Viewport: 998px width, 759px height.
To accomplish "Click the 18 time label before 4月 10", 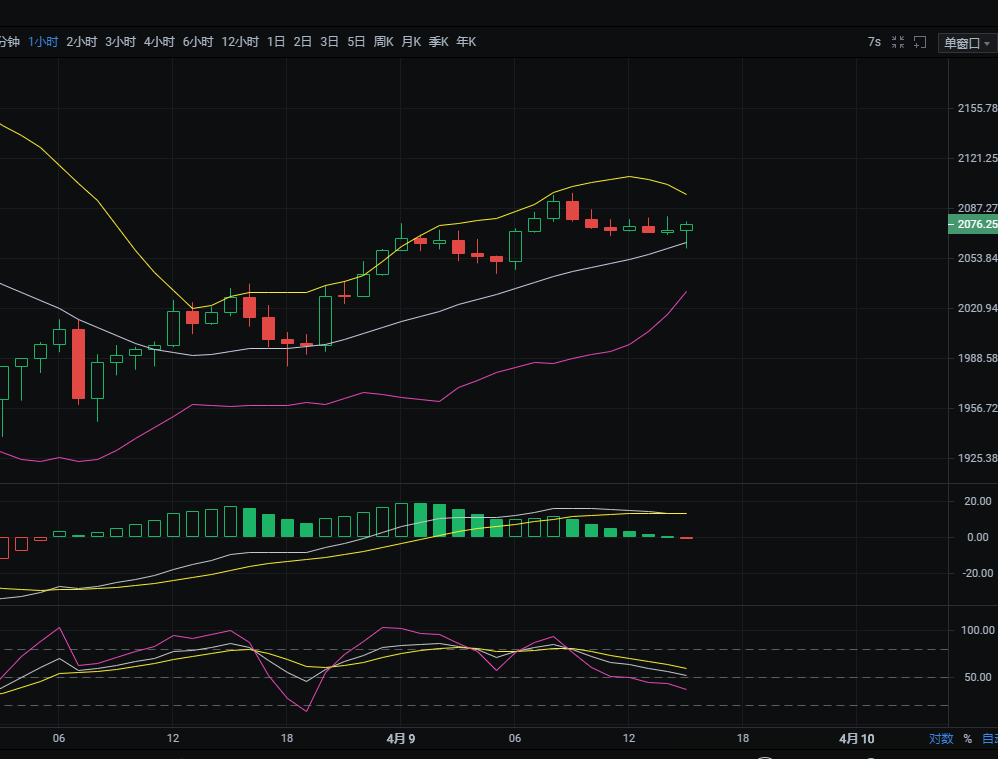I will coord(743,739).
